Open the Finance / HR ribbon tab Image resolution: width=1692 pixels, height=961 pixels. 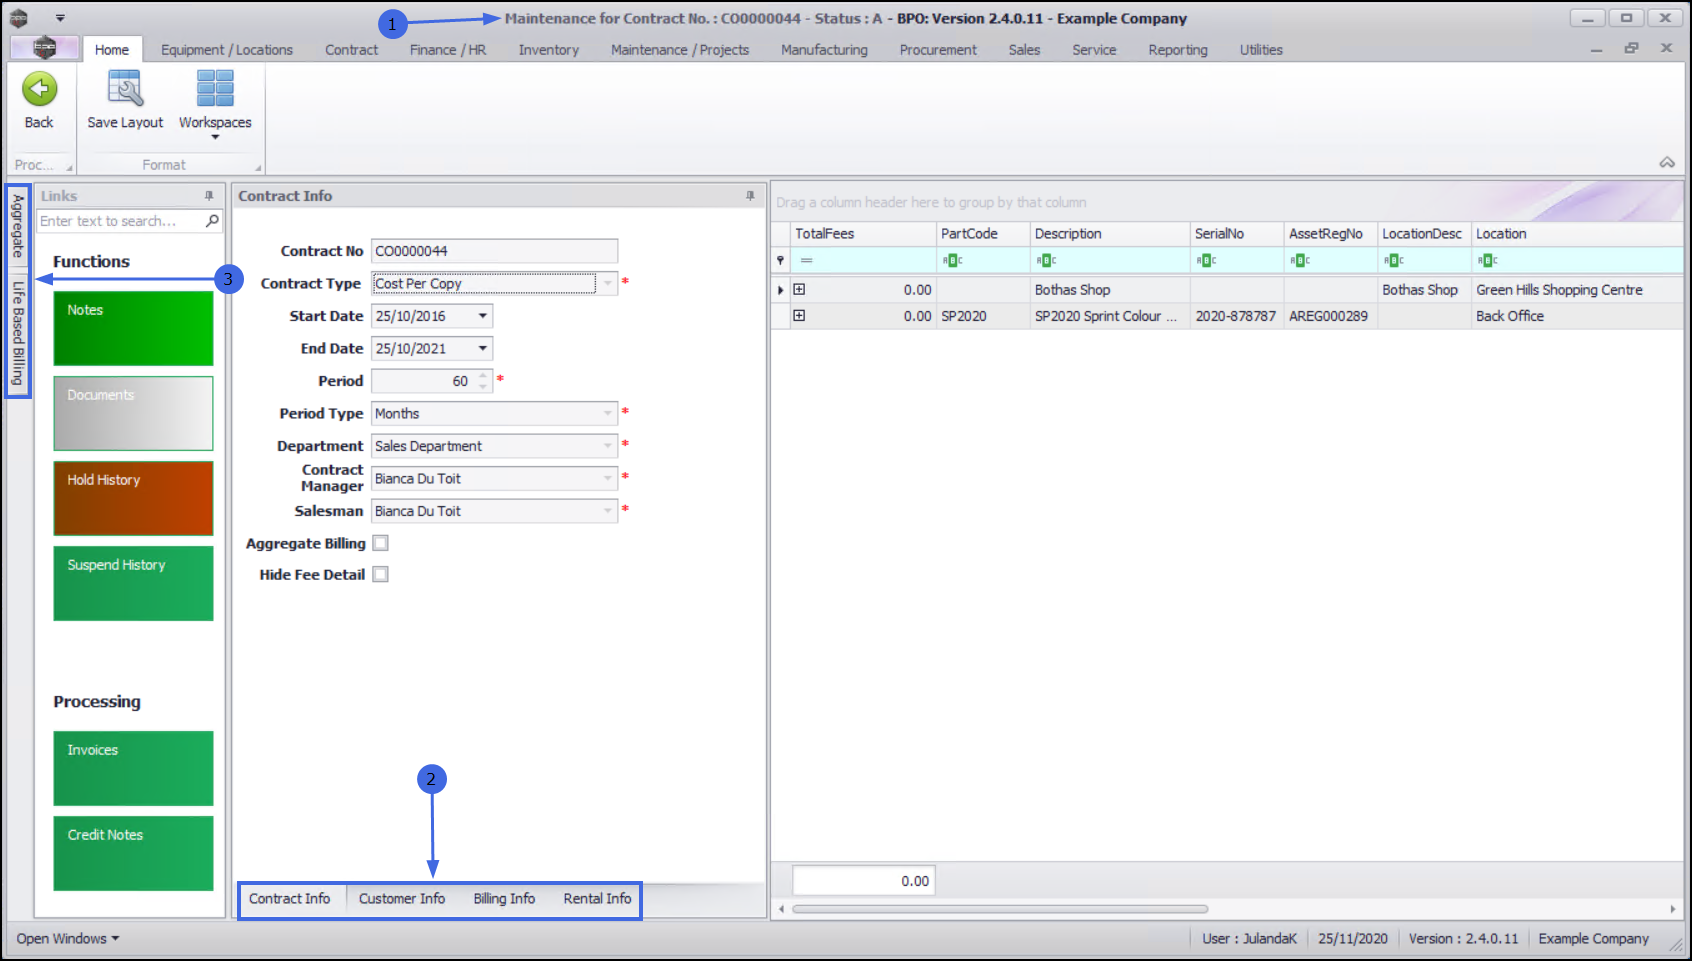coord(448,50)
